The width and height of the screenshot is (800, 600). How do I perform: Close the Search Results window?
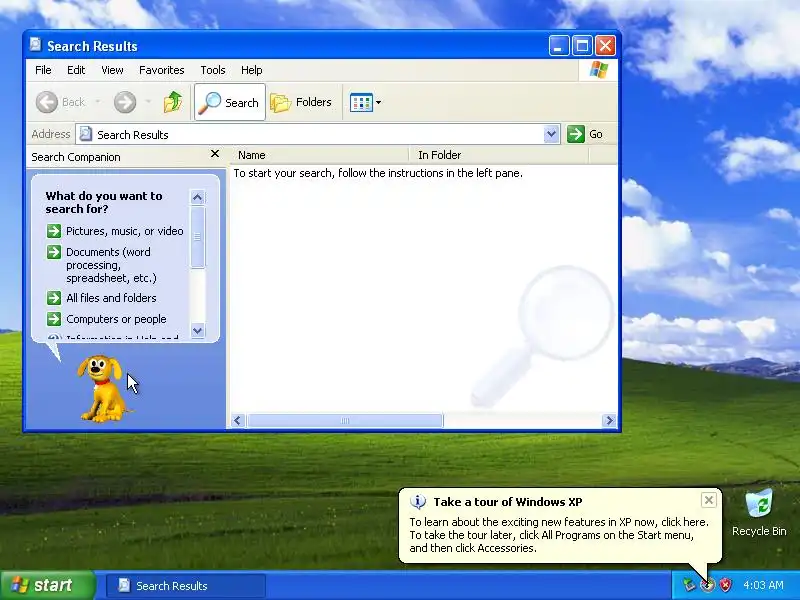click(606, 46)
